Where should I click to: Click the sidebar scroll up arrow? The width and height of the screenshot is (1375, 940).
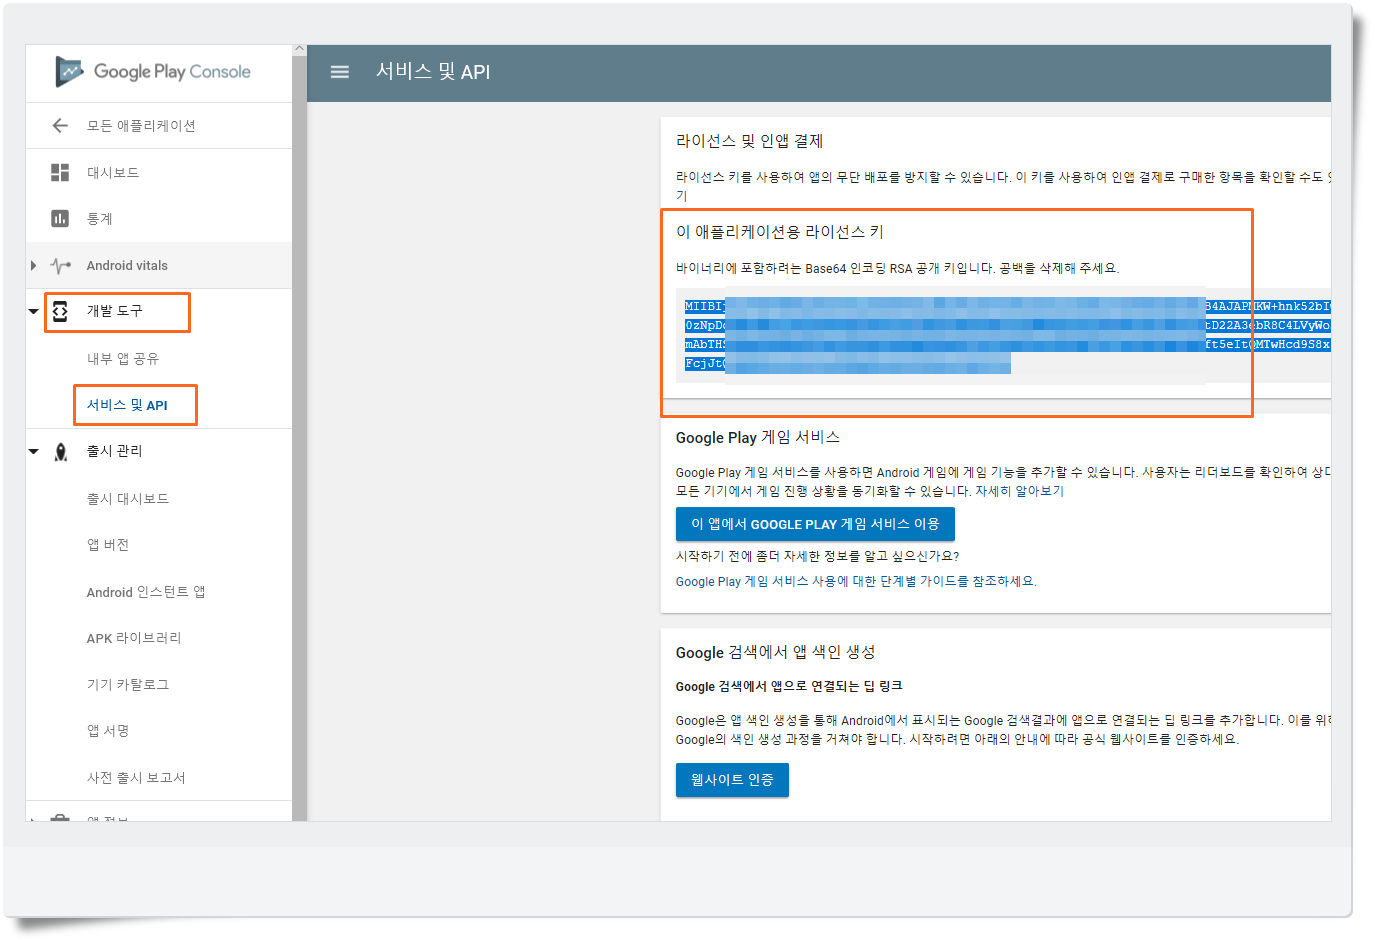(299, 49)
